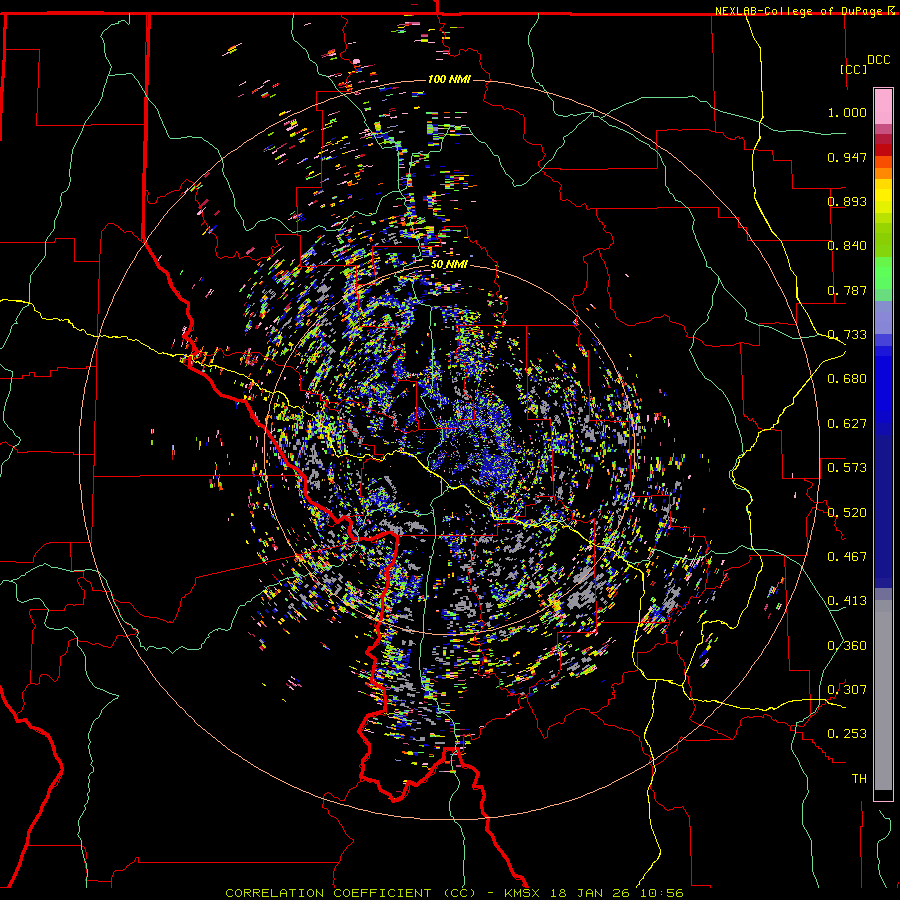Viewport: 900px width, 900px height.
Task: Click the 0.680 scale value
Action: click(847, 378)
